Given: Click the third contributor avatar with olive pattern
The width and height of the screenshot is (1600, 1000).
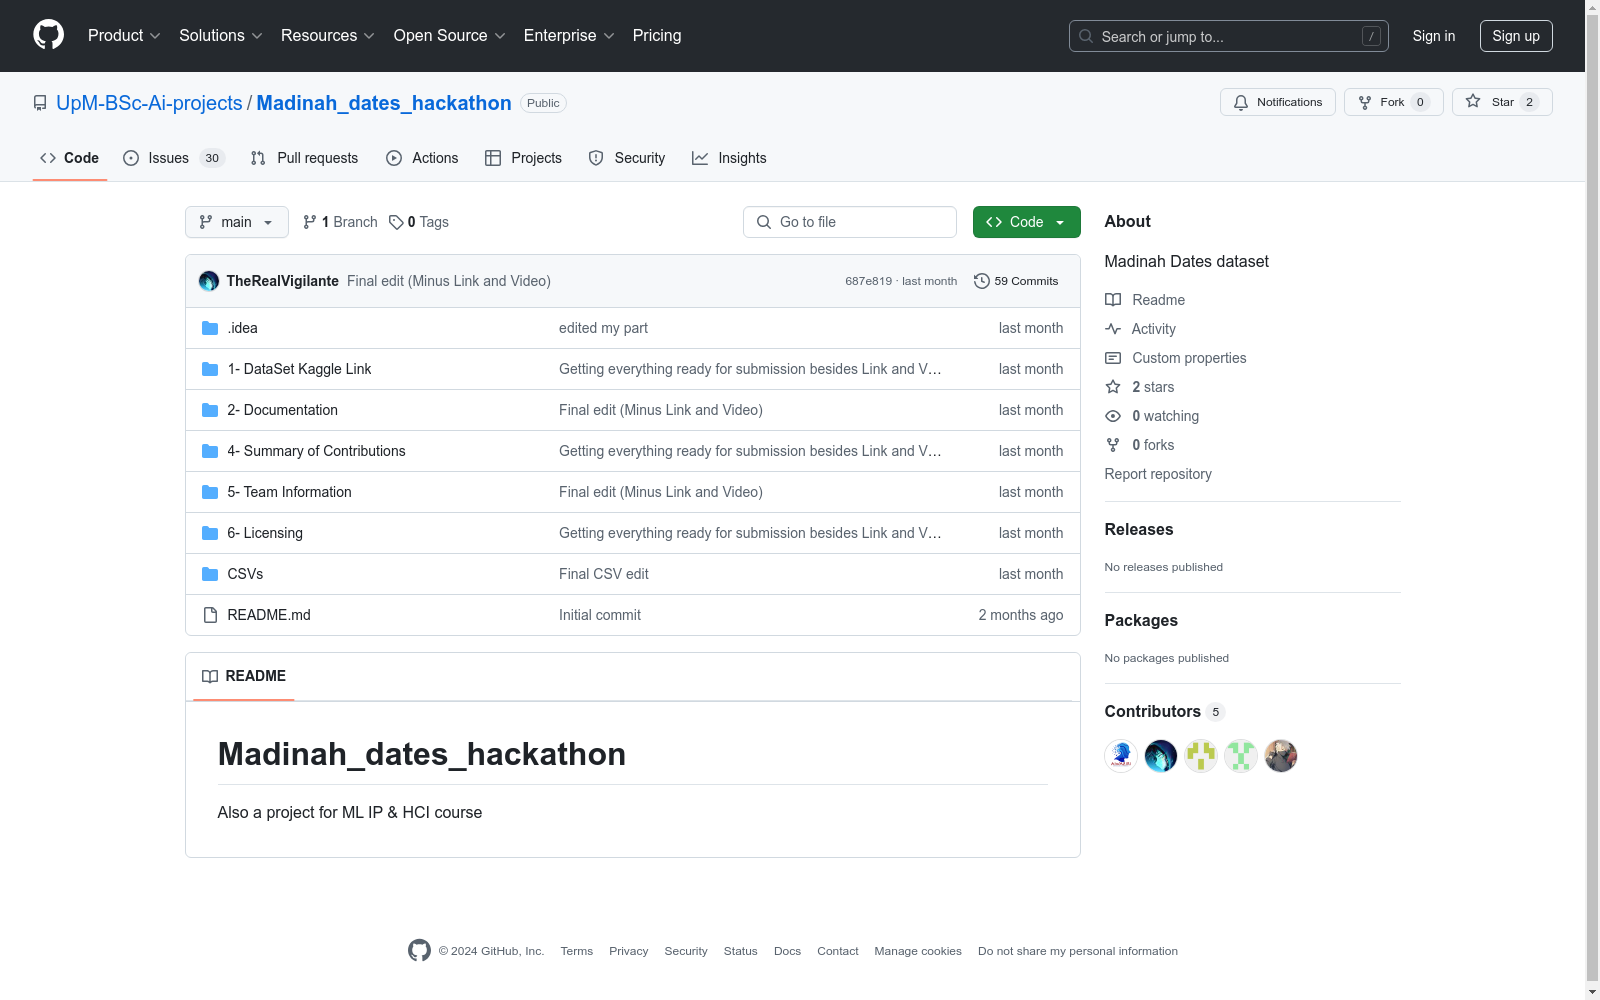Looking at the screenshot, I should coord(1201,756).
